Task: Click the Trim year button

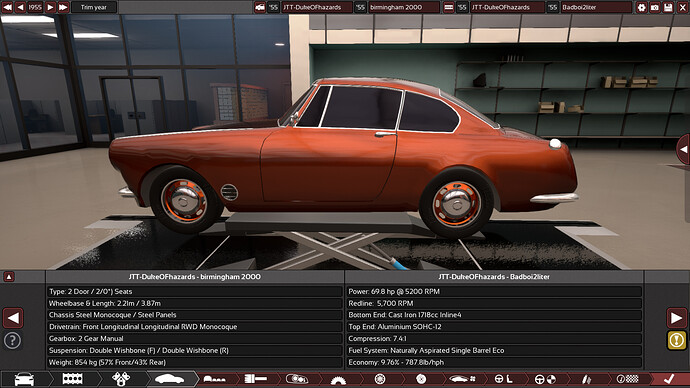Action: (94, 7)
